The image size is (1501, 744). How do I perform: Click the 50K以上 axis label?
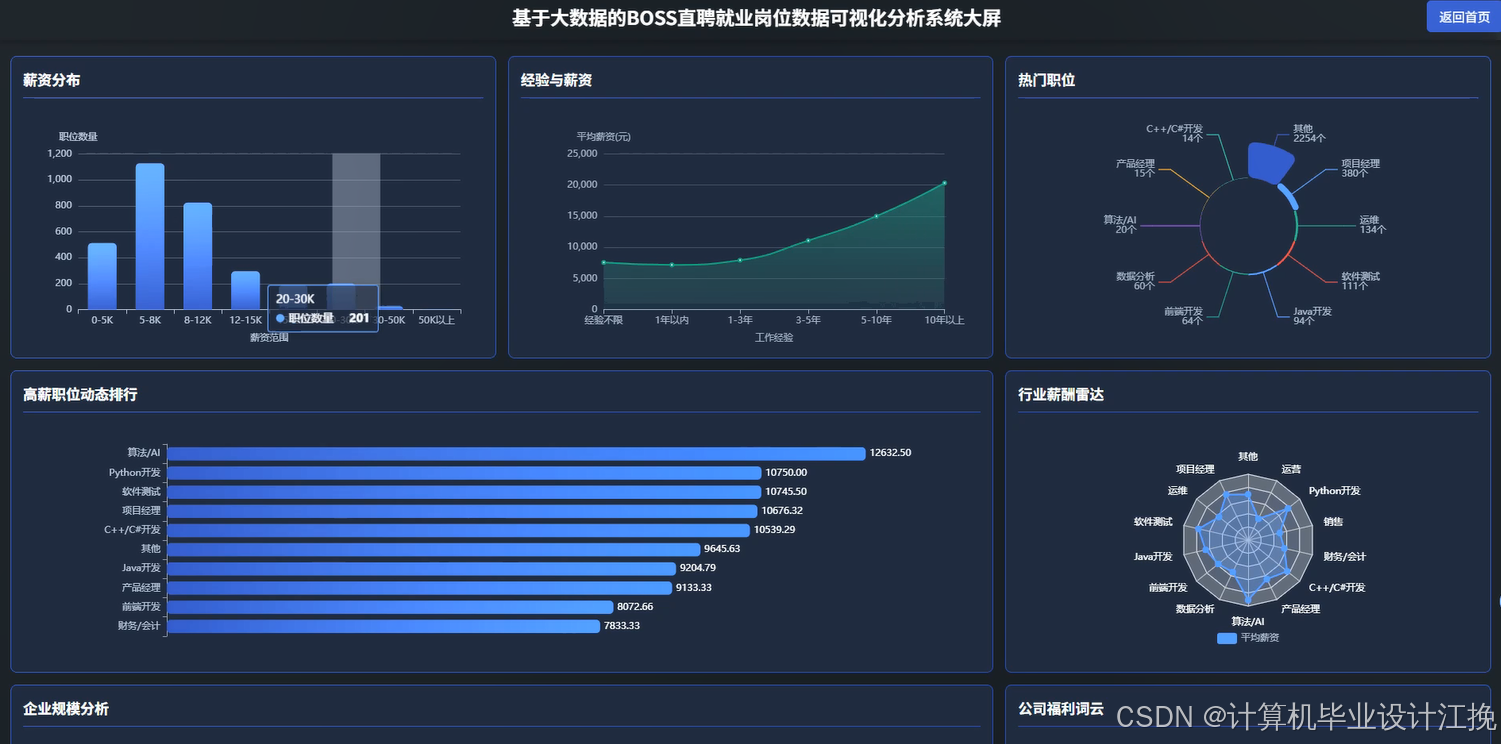click(436, 320)
